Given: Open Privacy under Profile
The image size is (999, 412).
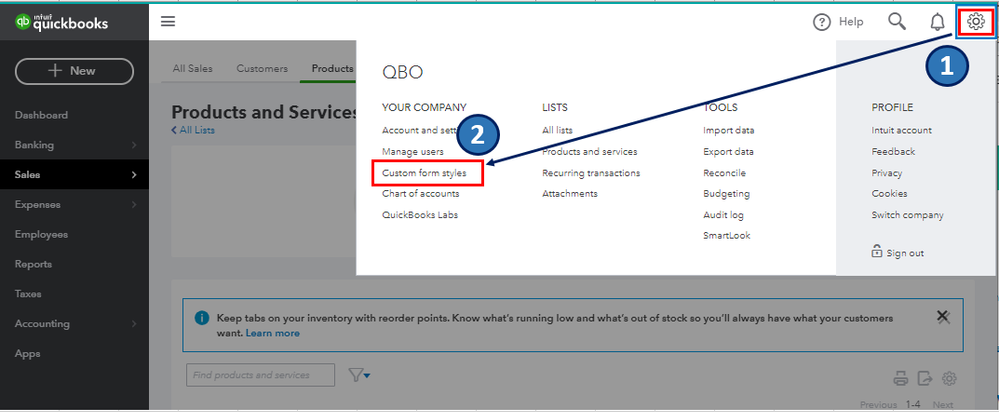Looking at the screenshot, I should [x=887, y=173].
